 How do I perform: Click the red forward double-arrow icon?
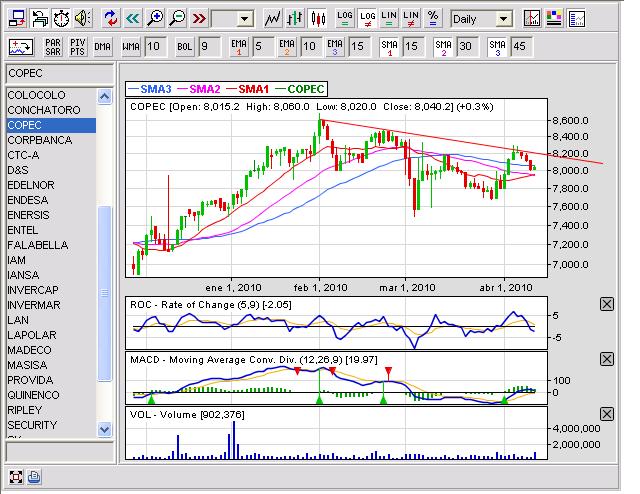pyautogui.click(x=199, y=18)
